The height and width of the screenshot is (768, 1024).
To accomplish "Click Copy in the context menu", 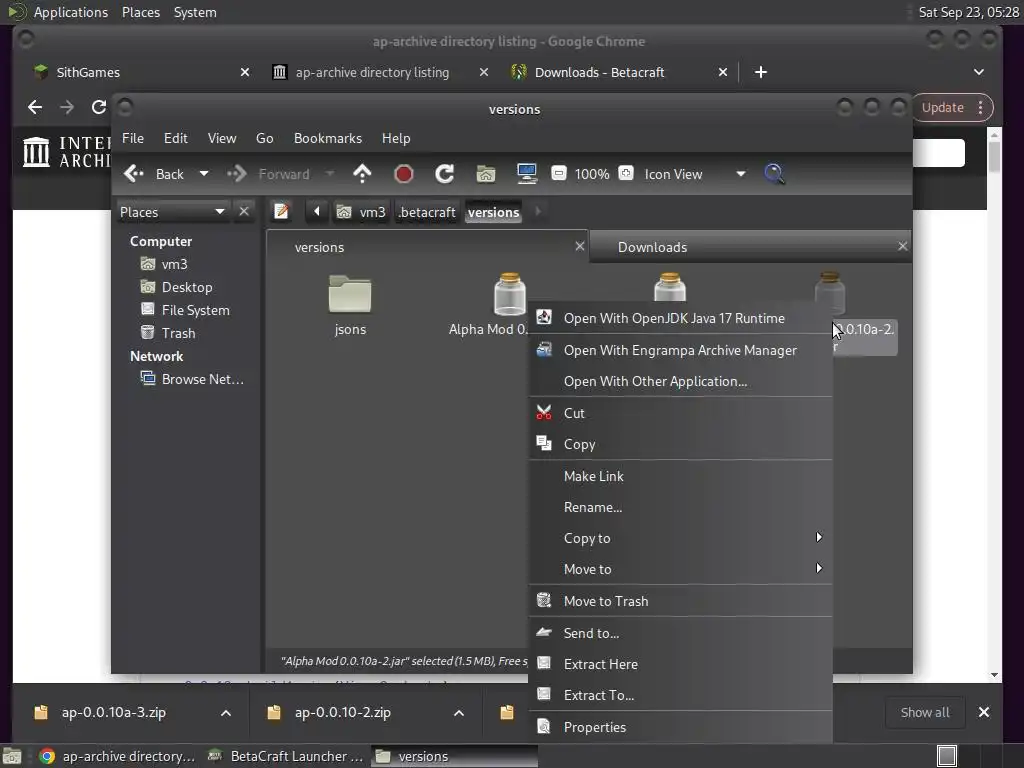I will (x=680, y=444).
